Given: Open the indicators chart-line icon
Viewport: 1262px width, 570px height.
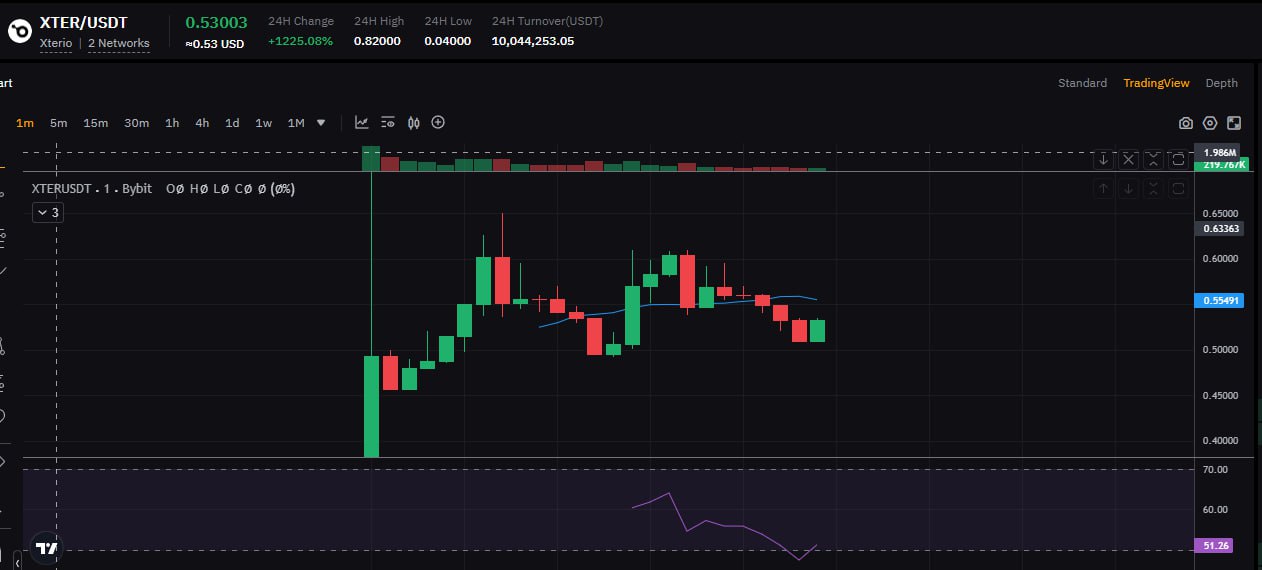Looking at the screenshot, I should 362,123.
